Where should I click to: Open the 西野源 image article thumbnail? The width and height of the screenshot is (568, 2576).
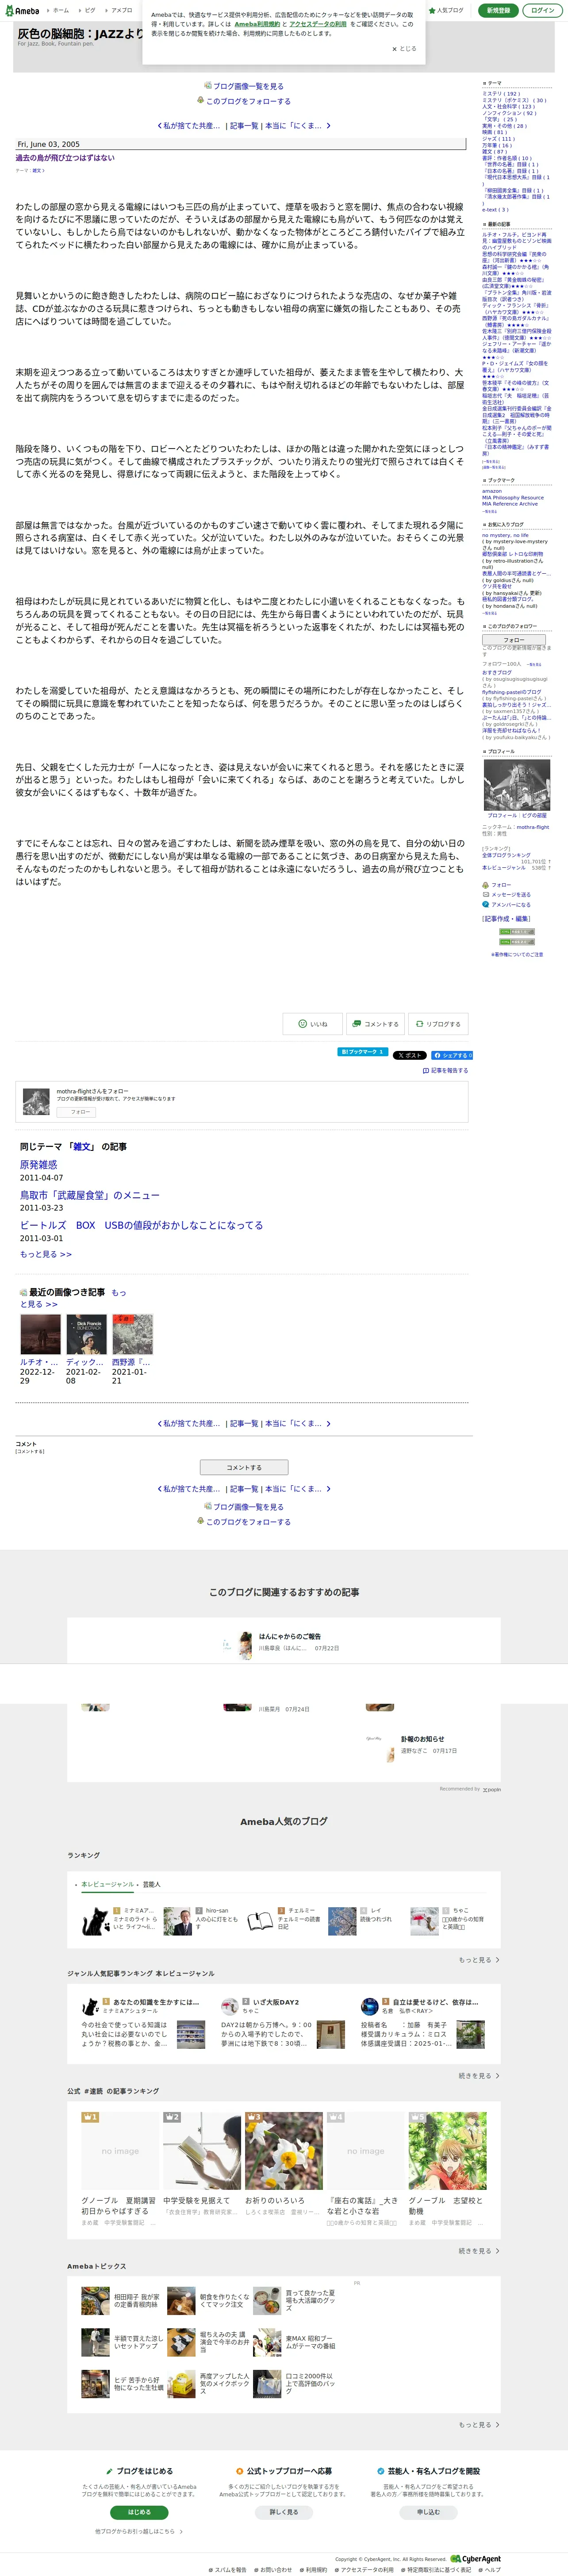[x=132, y=1334]
